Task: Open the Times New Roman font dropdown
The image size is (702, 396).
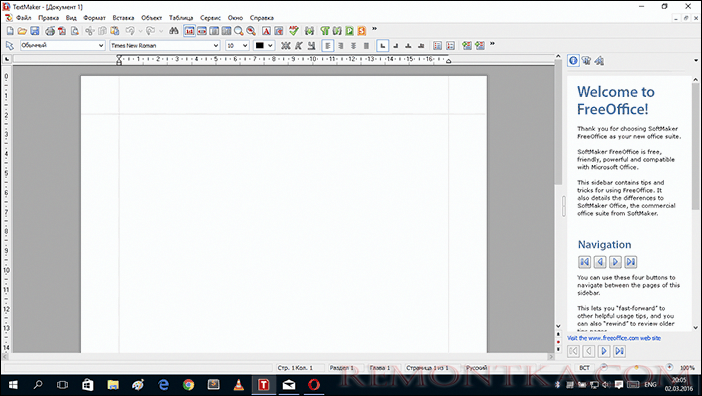Action: click(x=215, y=45)
